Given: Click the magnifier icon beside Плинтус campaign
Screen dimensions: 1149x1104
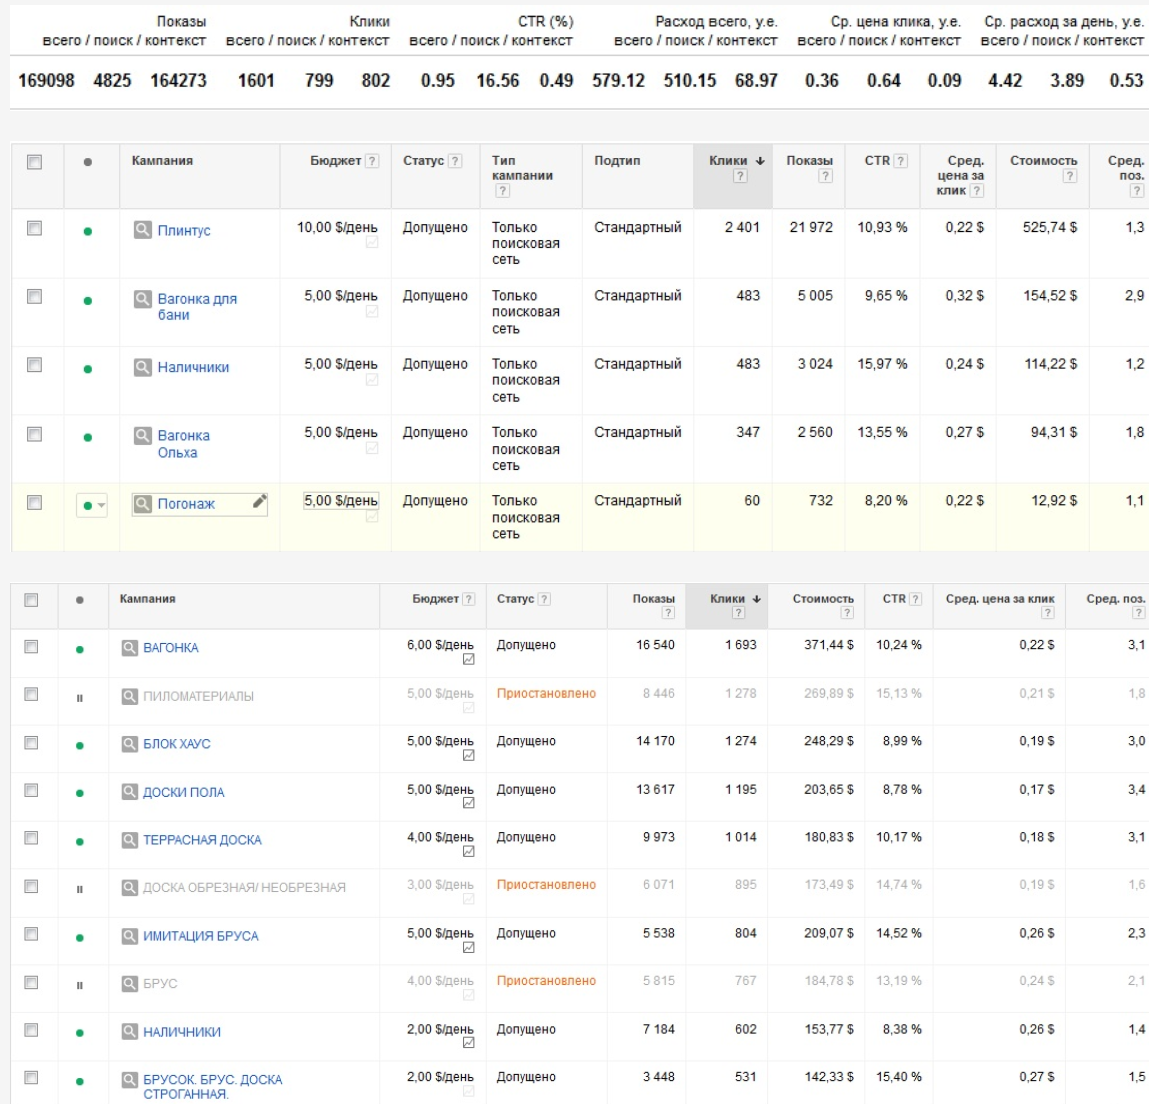Looking at the screenshot, I should (143, 230).
